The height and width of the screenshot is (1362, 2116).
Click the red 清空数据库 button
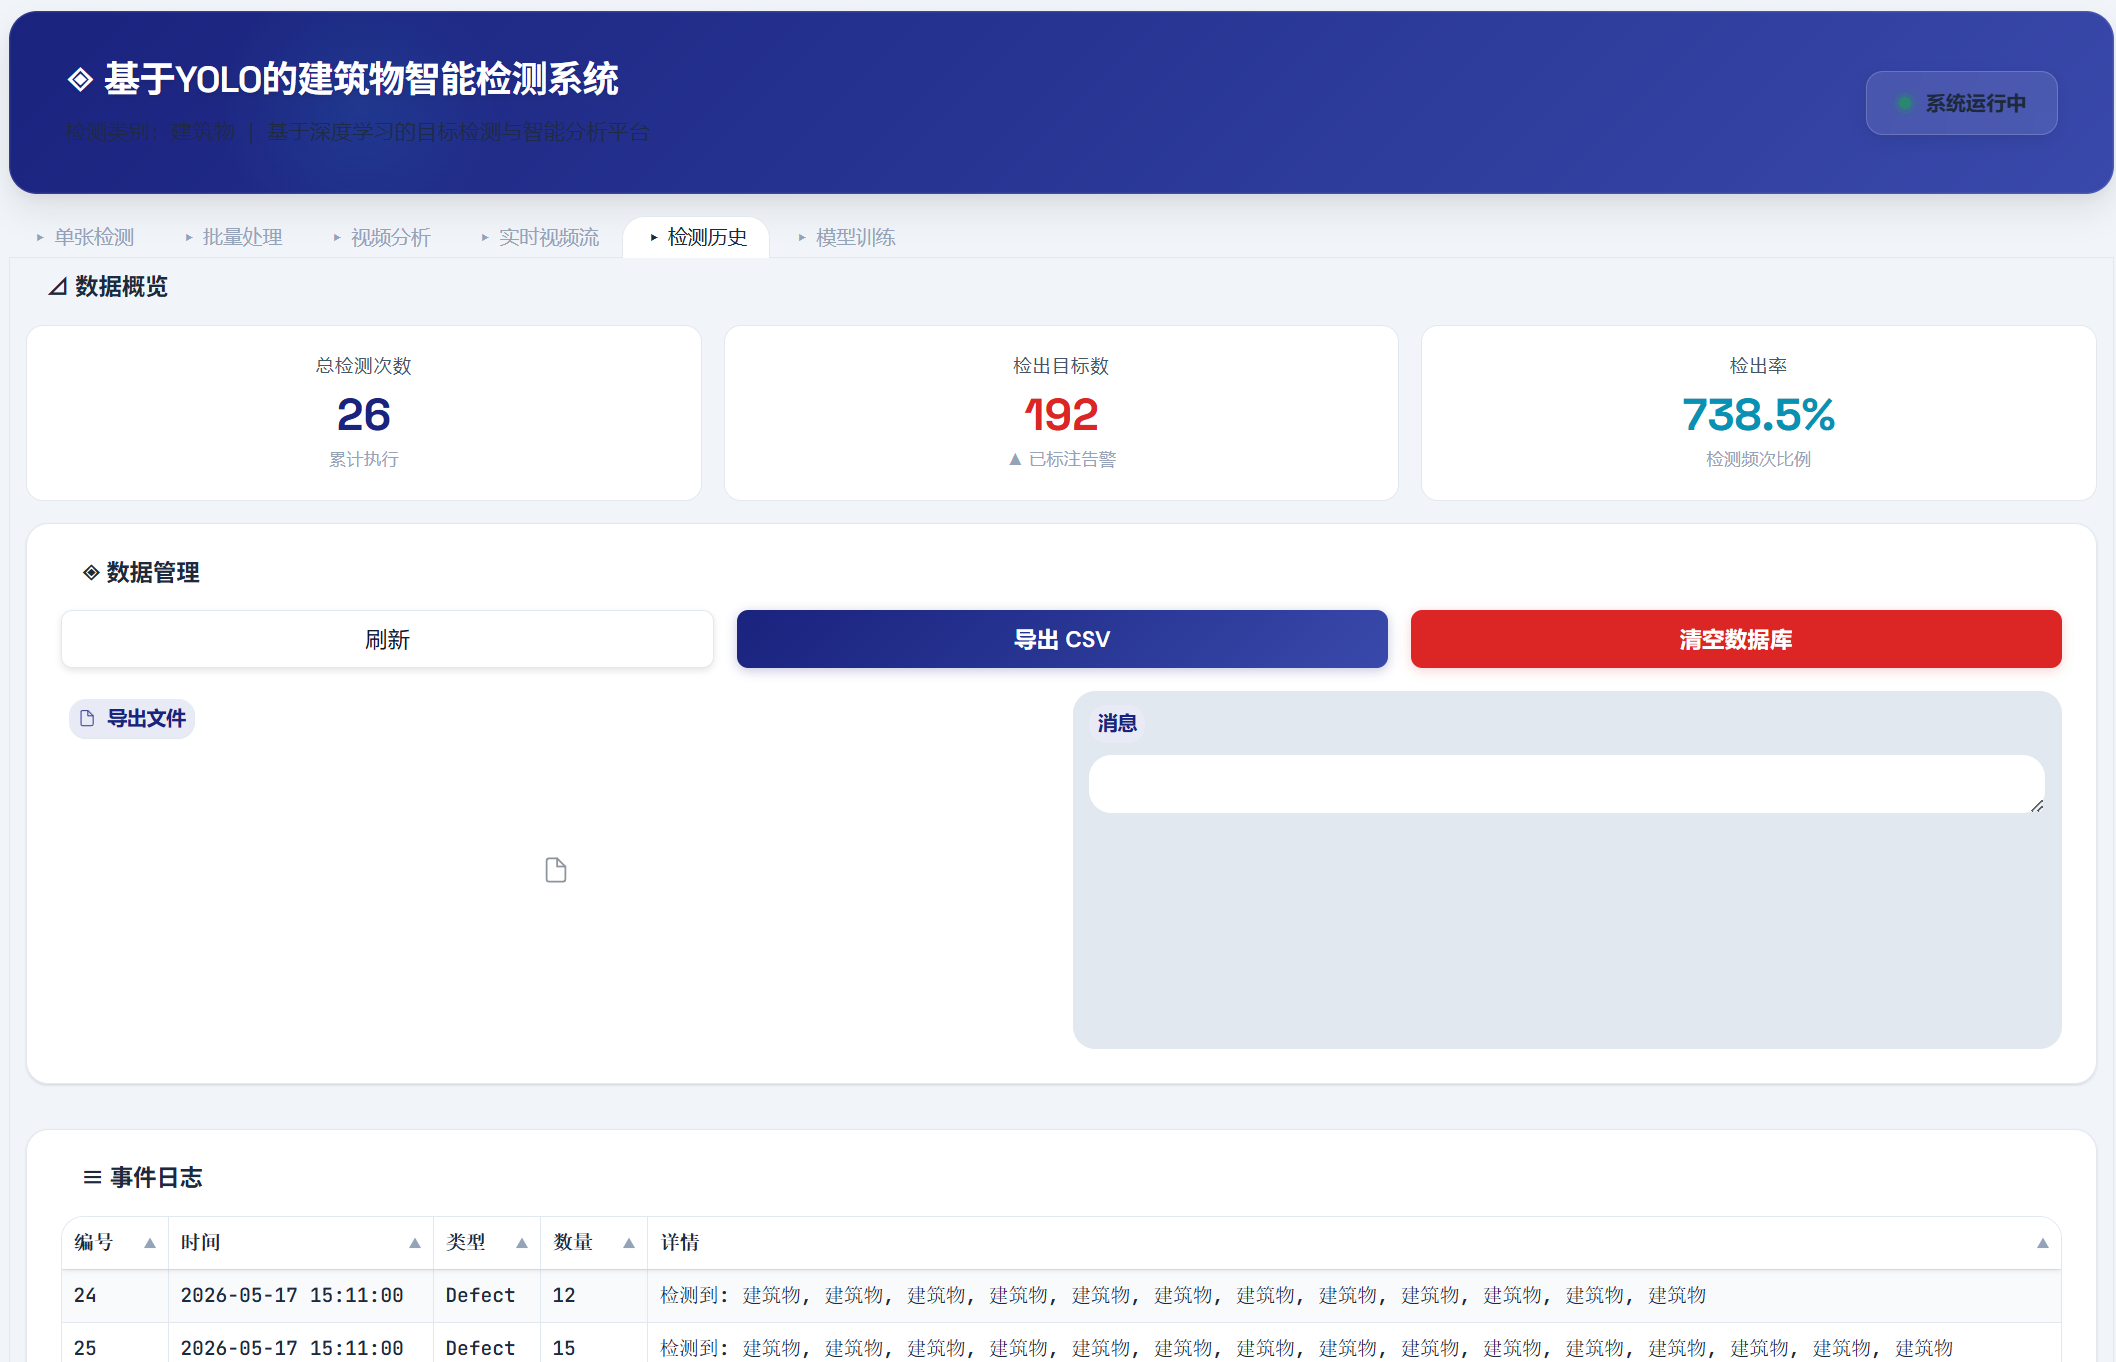point(1736,639)
